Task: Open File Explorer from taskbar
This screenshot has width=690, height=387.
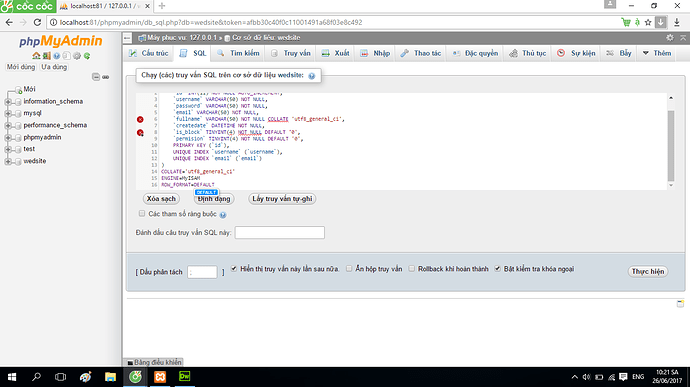Action: pos(110,377)
